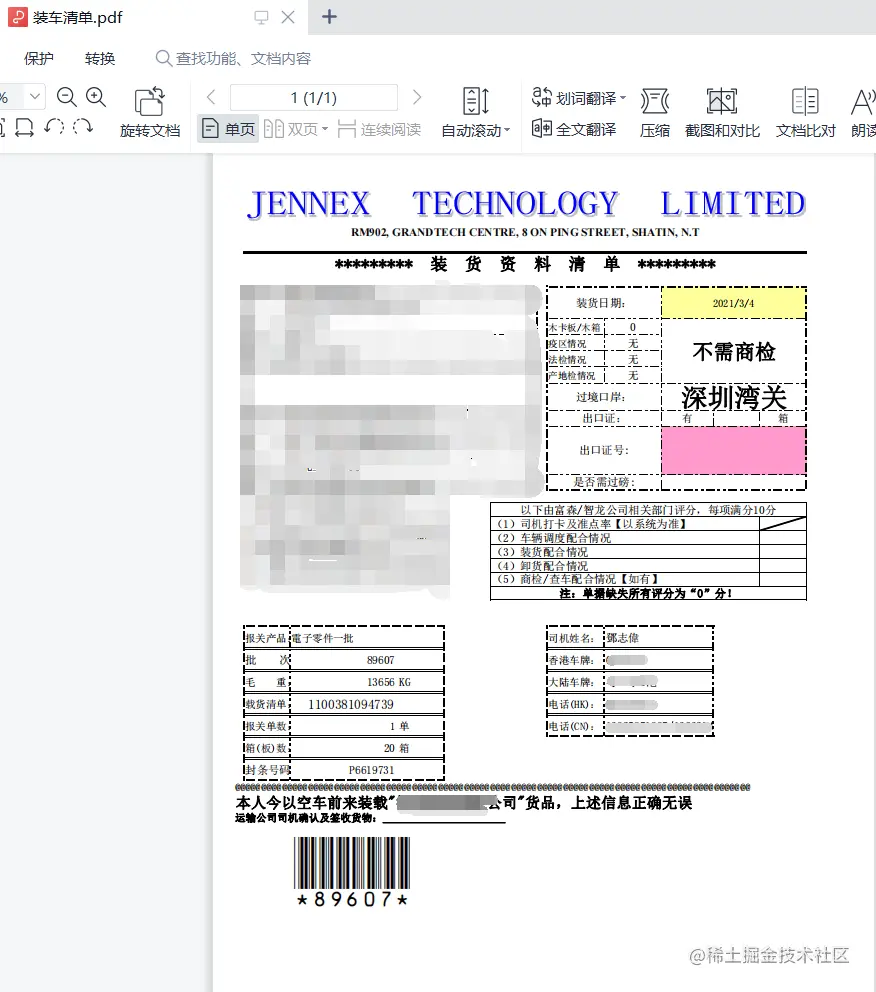The width and height of the screenshot is (876, 992).
Task: Click the barcode image *89607*
Action: [352, 871]
